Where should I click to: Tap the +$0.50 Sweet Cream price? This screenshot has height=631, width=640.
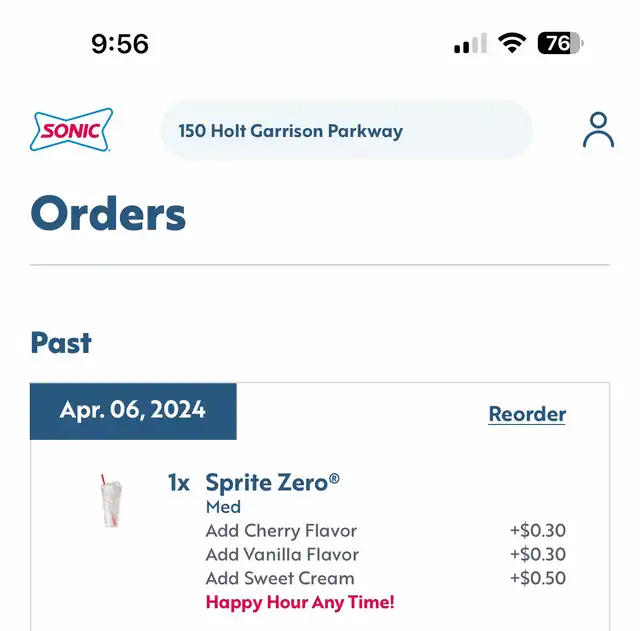point(538,578)
